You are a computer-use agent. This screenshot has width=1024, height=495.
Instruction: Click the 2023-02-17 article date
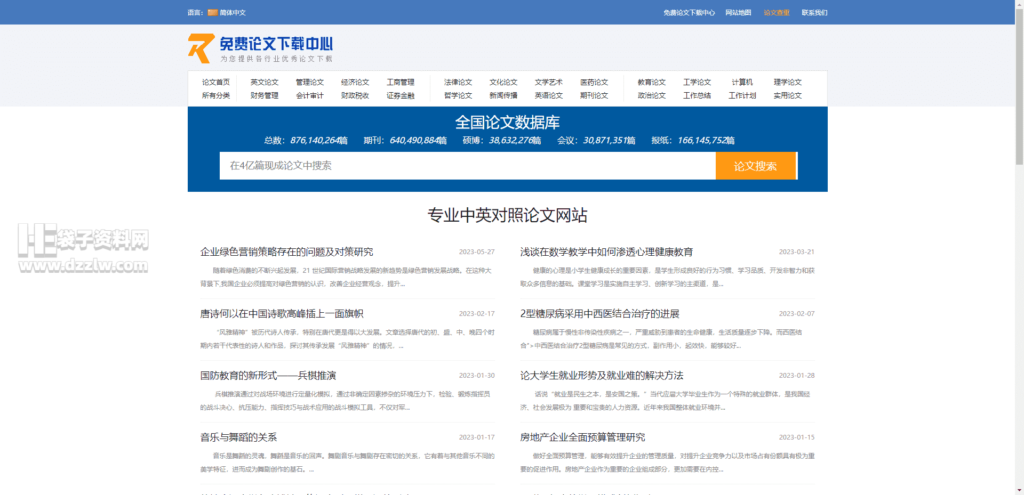[x=477, y=313]
